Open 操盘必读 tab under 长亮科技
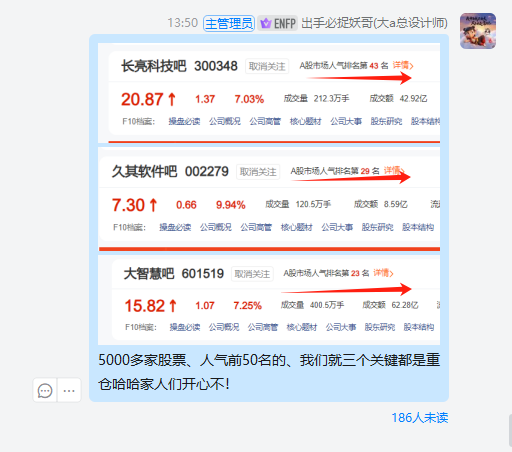512x452 pixels. click(184, 121)
